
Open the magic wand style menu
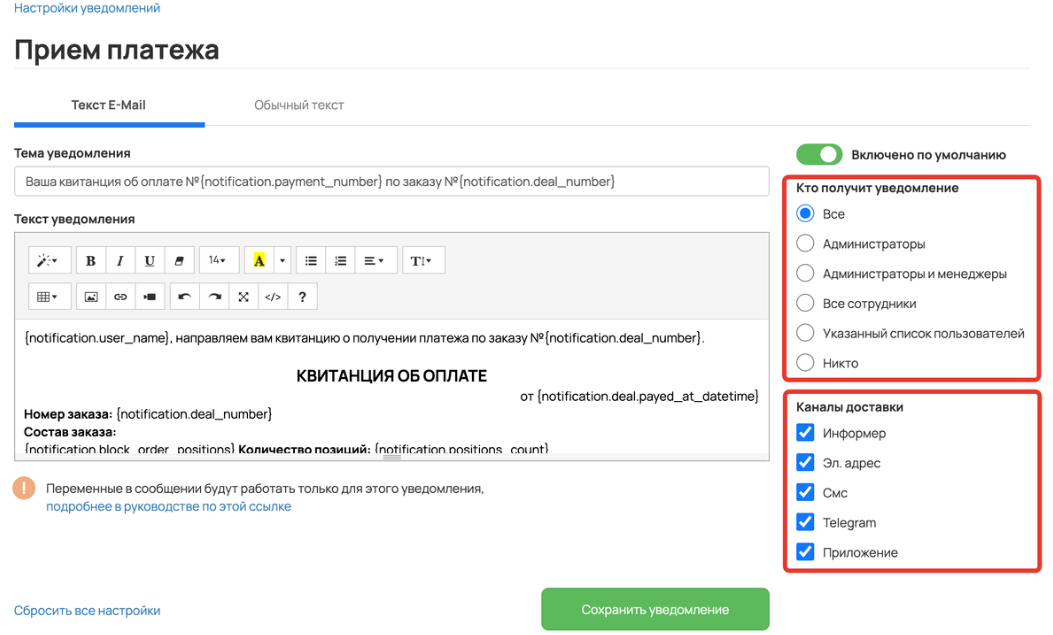pos(49,260)
